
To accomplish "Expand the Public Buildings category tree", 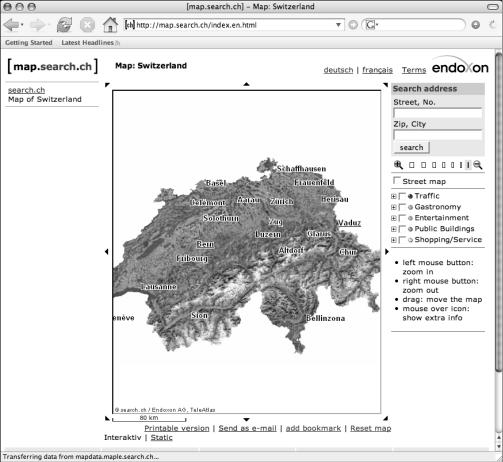I will coord(394,229).
